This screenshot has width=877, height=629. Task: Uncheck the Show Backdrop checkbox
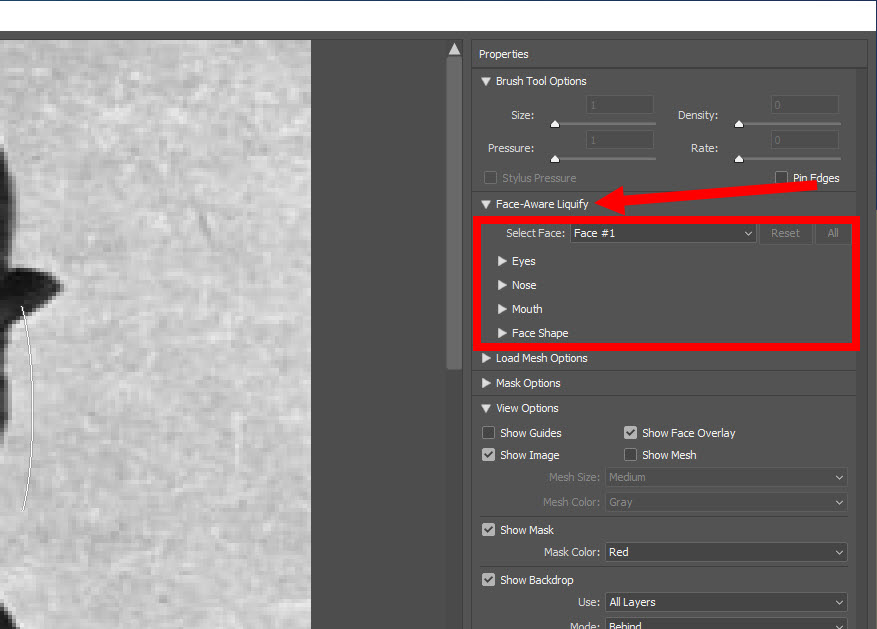[x=488, y=580]
